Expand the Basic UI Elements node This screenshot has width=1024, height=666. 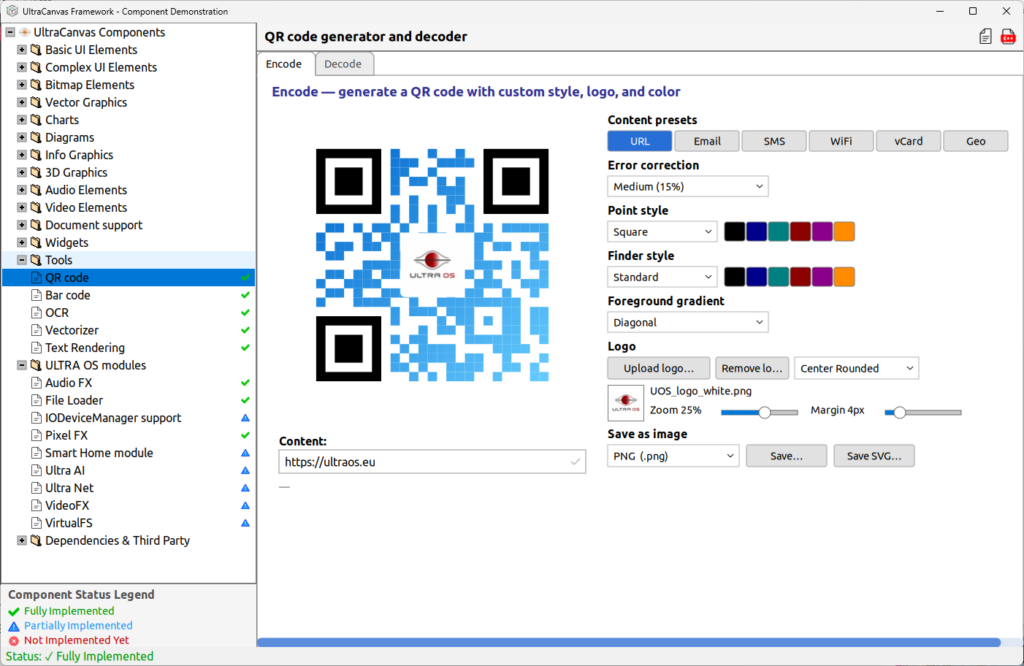click(x=22, y=50)
